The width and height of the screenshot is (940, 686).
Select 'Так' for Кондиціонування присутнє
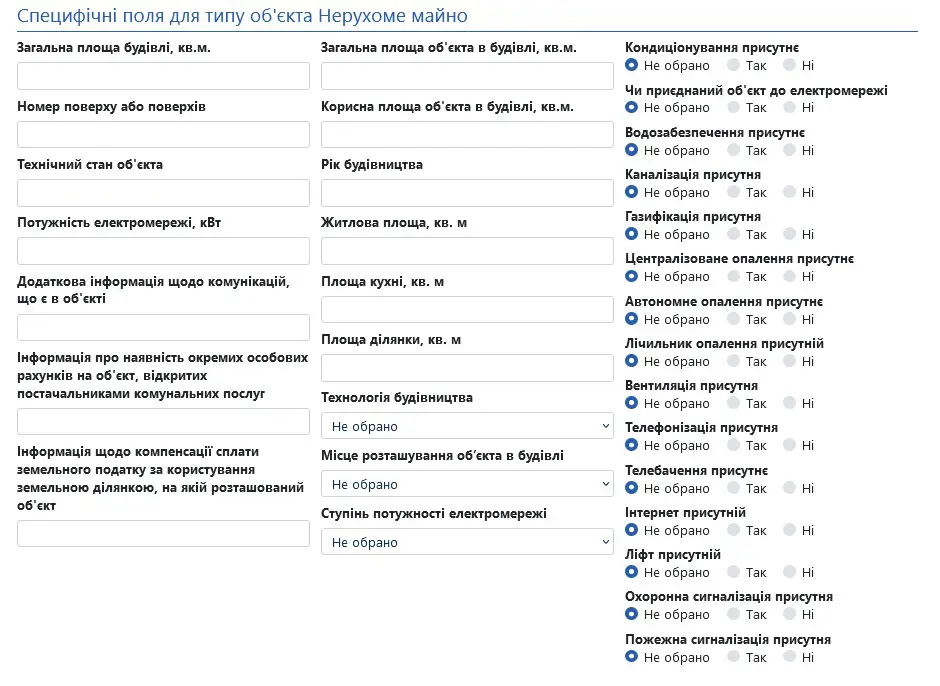pos(734,65)
